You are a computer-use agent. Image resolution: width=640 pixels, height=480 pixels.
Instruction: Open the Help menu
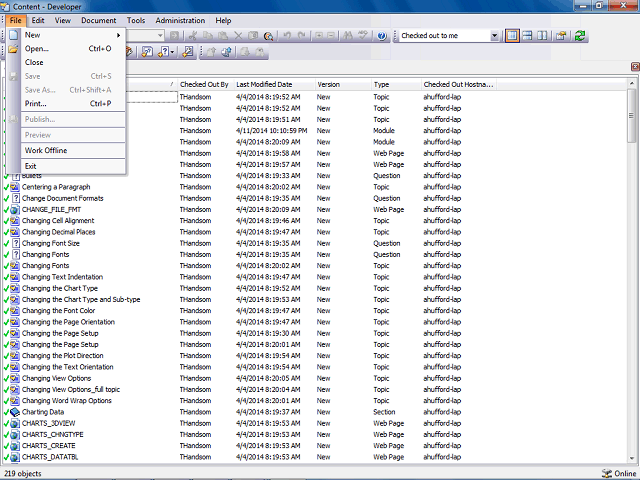pos(223,20)
